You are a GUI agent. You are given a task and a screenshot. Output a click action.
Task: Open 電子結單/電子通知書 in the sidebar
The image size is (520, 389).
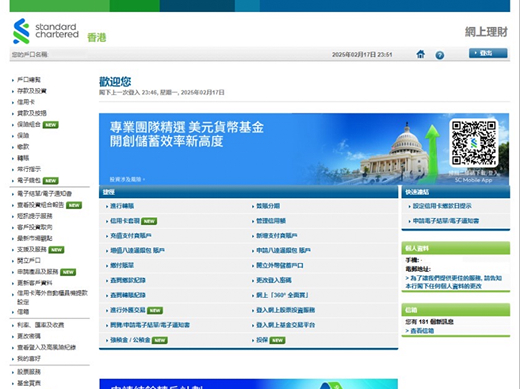[x=44, y=194]
